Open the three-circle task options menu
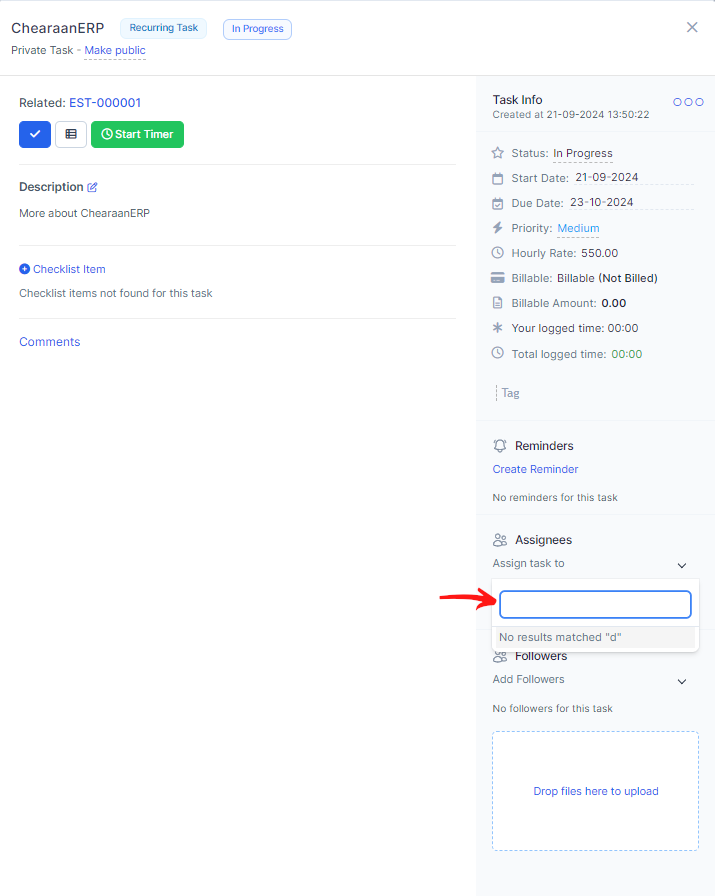The width and height of the screenshot is (715, 896). point(688,102)
